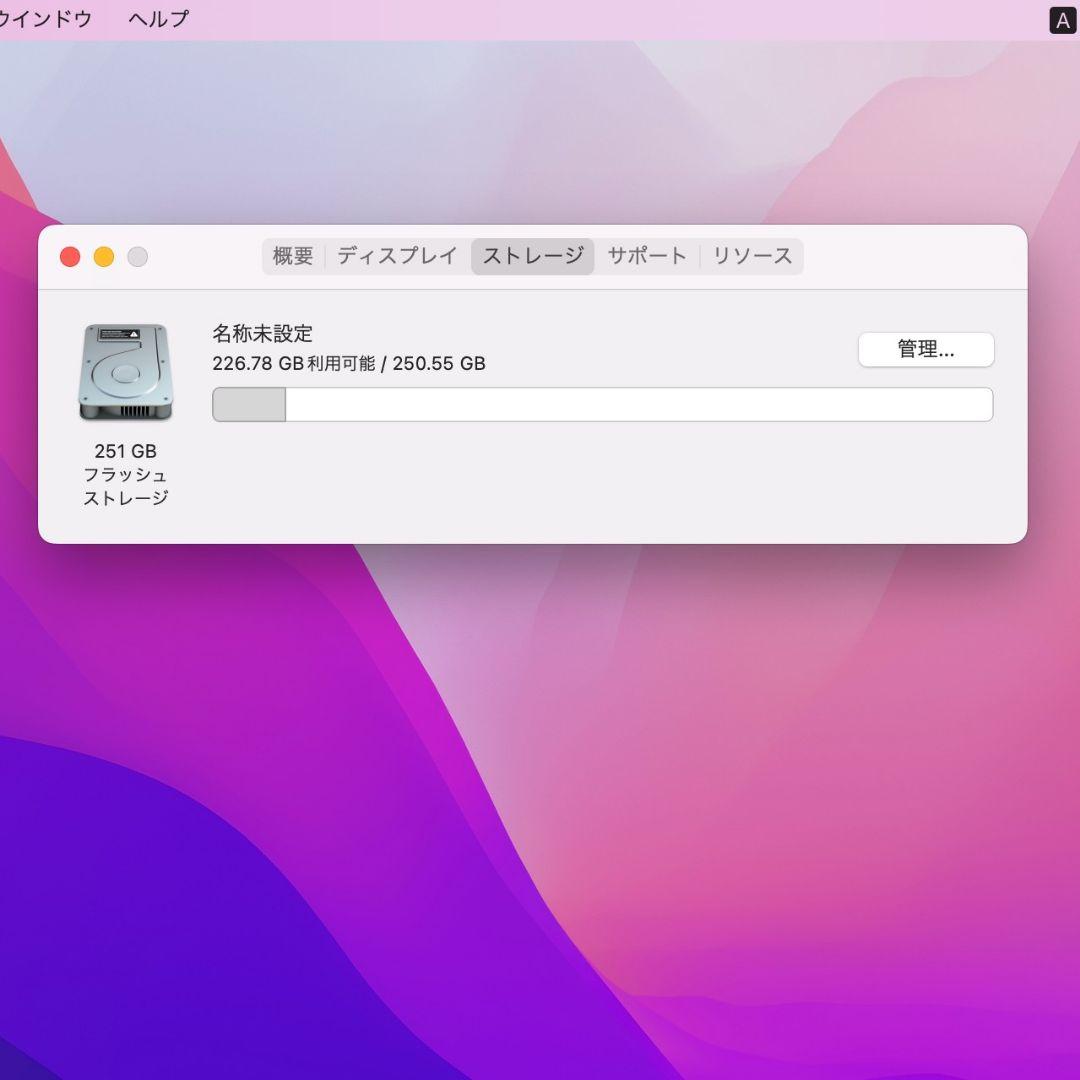Click the 管理... (Manage) button

click(x=926, y=349)
